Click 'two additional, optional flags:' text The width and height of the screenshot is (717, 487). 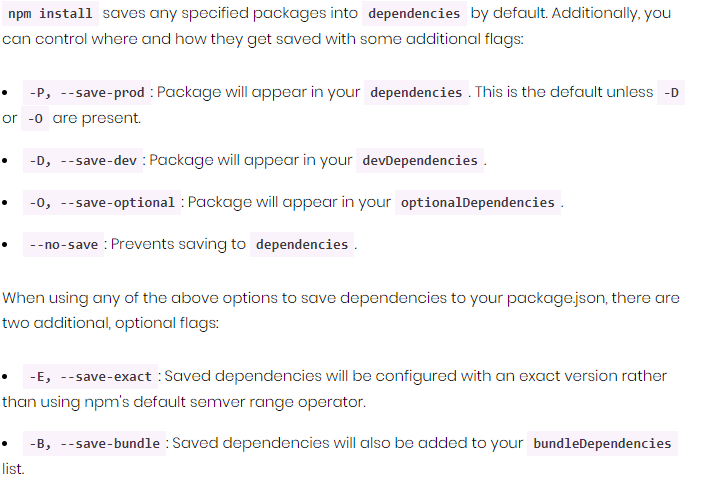111,323
